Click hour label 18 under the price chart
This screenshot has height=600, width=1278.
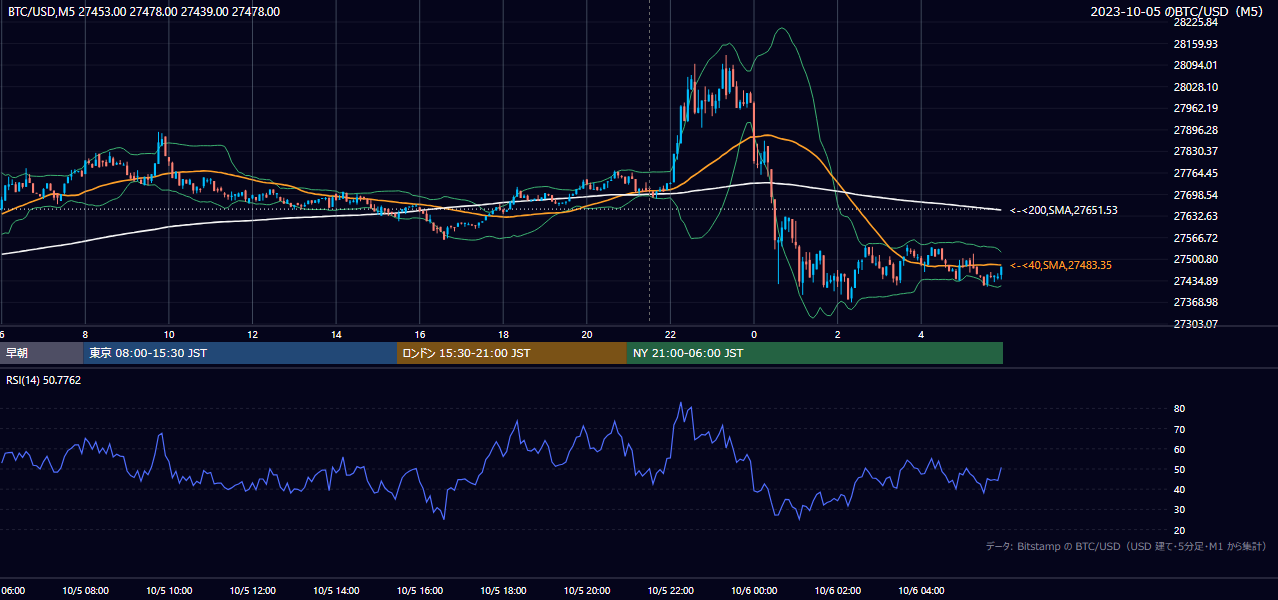[x=503, y=335]
